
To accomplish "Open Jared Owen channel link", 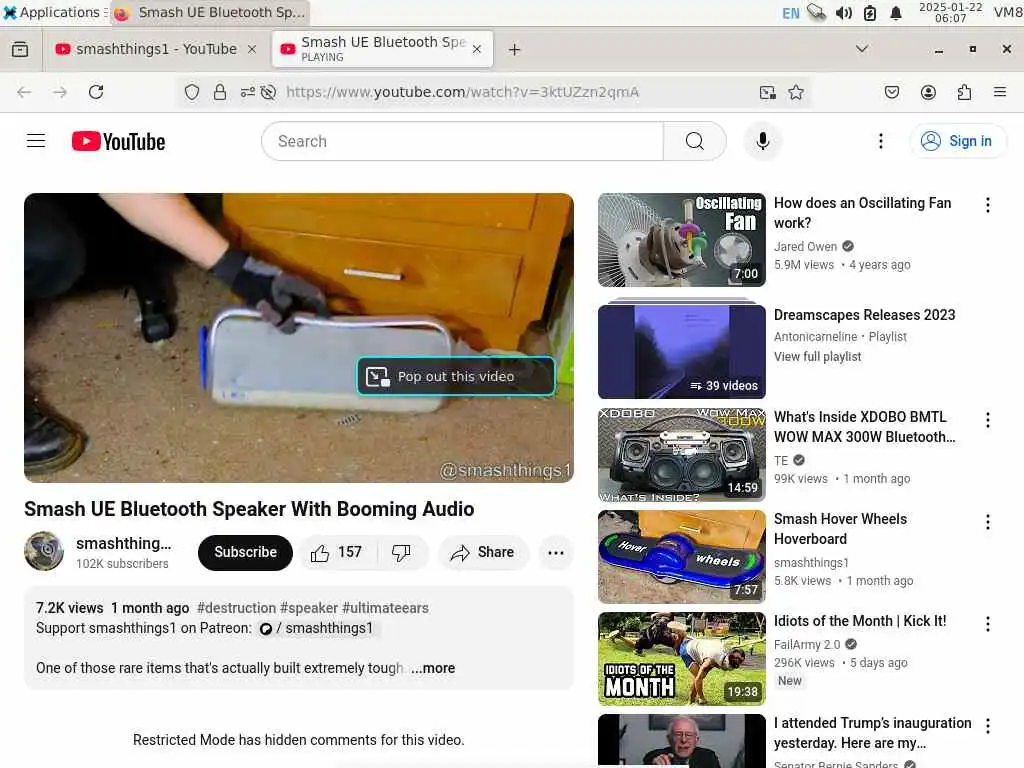I will coord(805,247).
